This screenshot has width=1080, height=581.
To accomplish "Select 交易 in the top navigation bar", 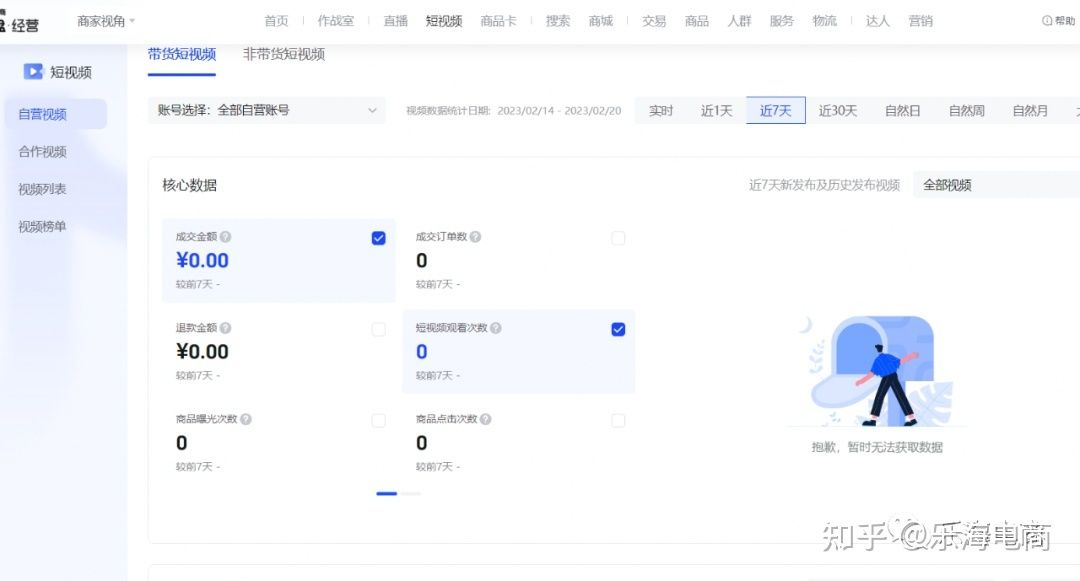I will point(653,19).
